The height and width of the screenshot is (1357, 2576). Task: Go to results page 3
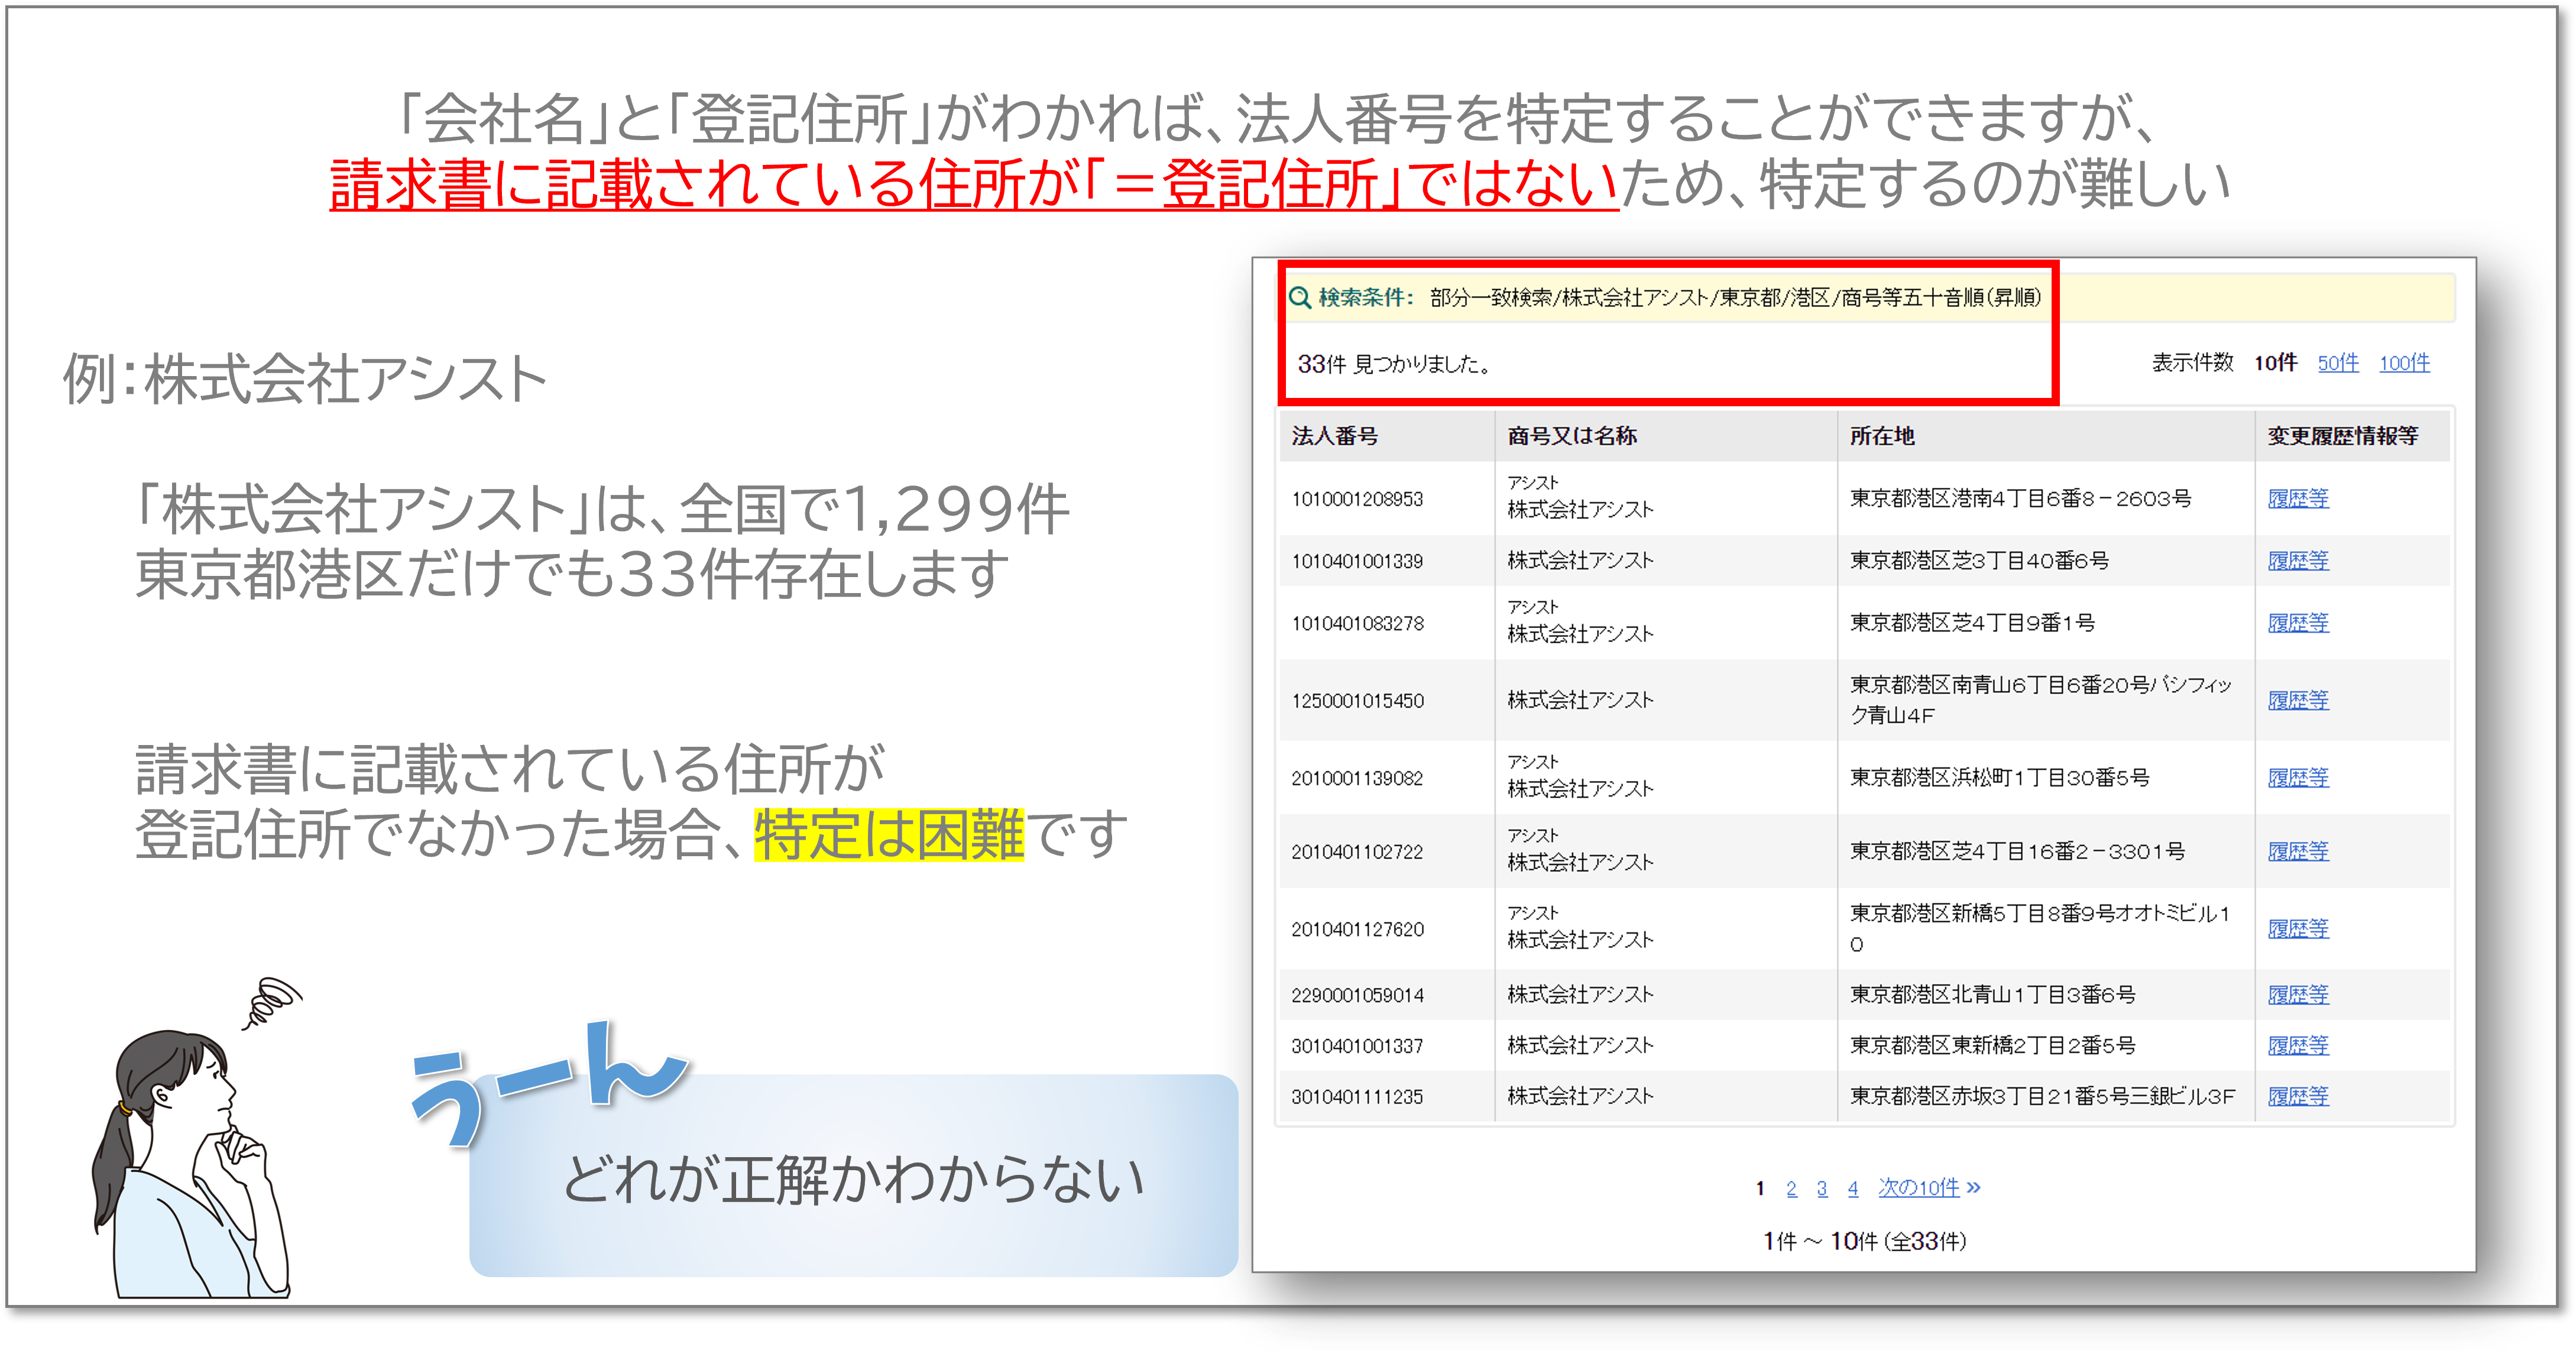coord(1822,1188)
